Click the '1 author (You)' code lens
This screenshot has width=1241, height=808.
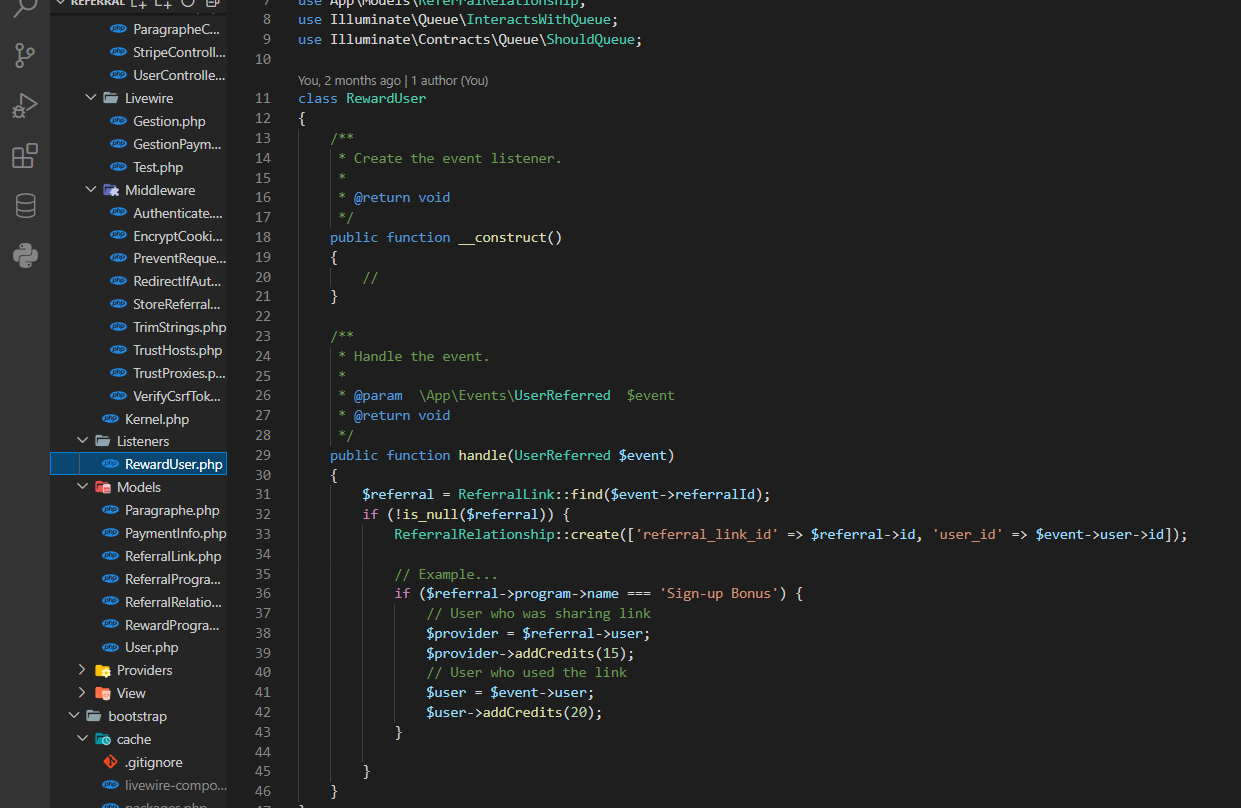click(449, 80)
